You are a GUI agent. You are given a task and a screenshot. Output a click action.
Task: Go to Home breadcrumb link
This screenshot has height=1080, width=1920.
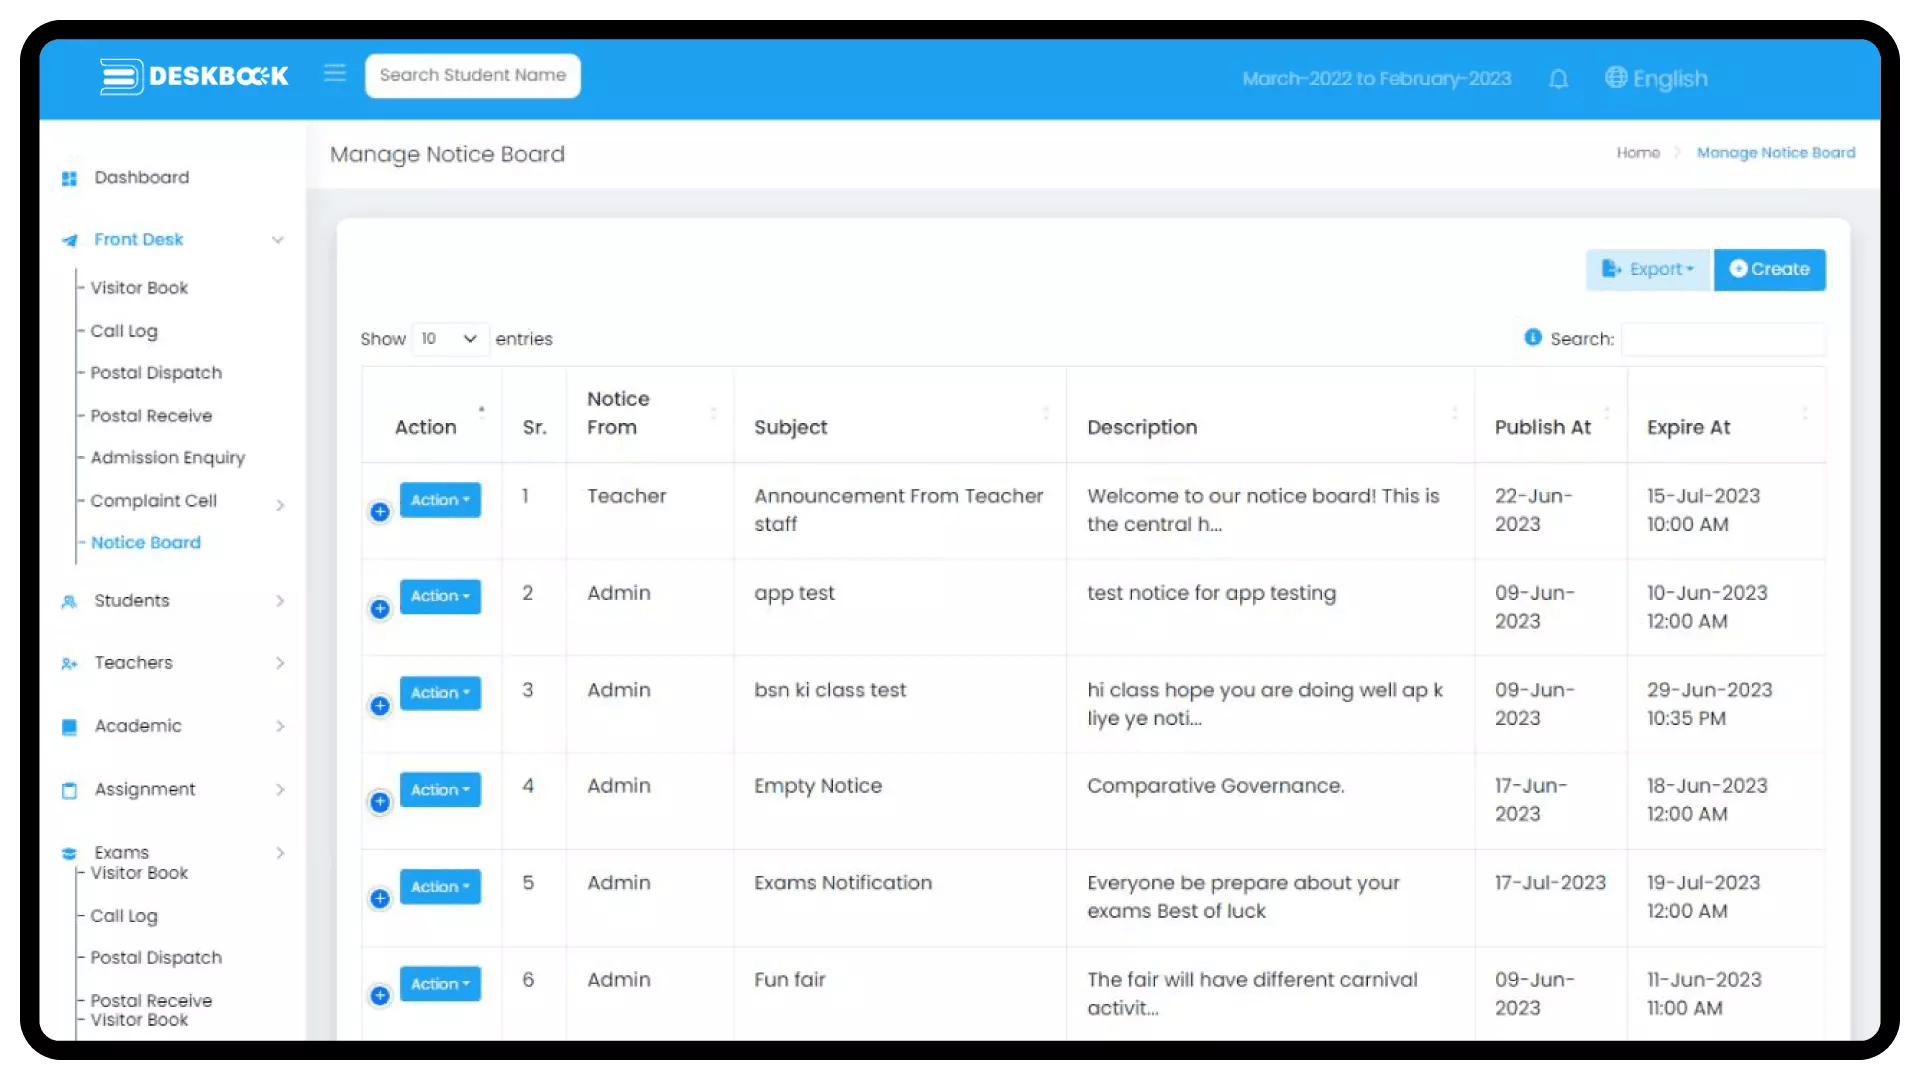1637,153
